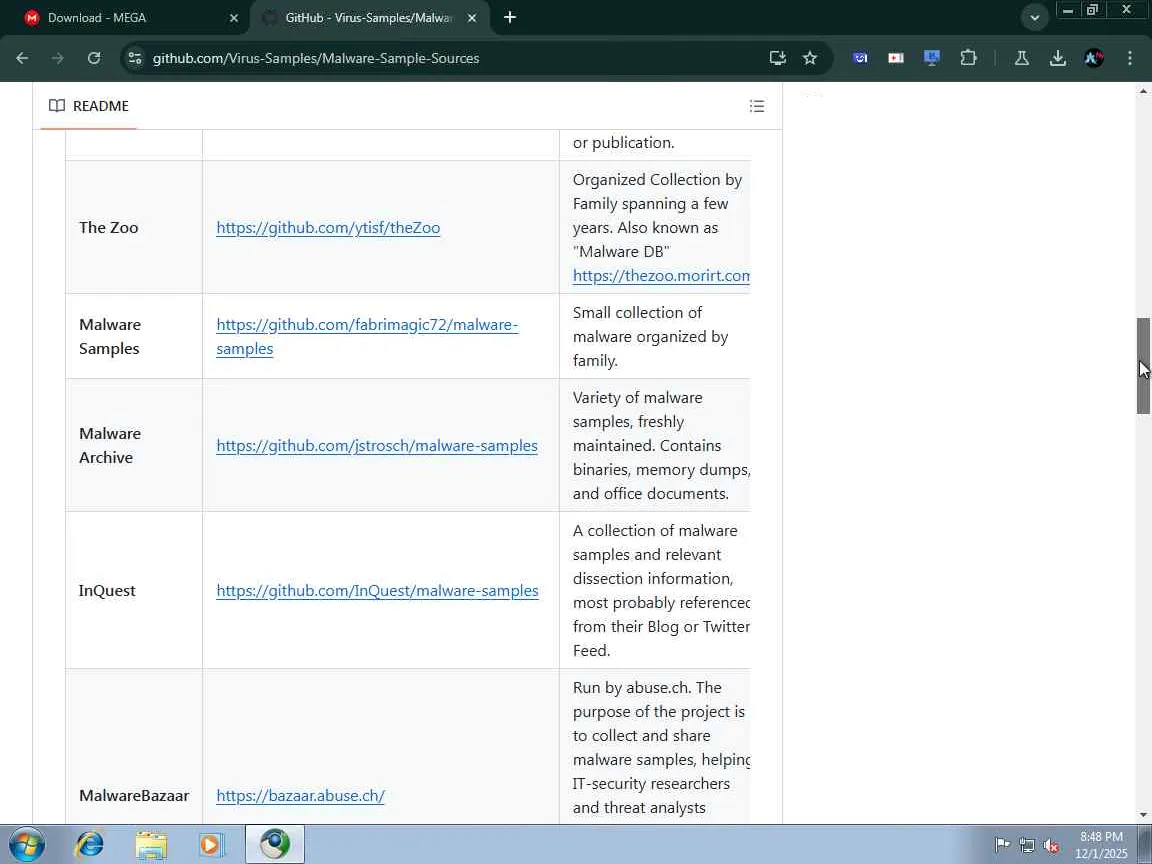Click 'Small collection of malware' description
The width and height of the screenshot is (1152, 864).
650,336
